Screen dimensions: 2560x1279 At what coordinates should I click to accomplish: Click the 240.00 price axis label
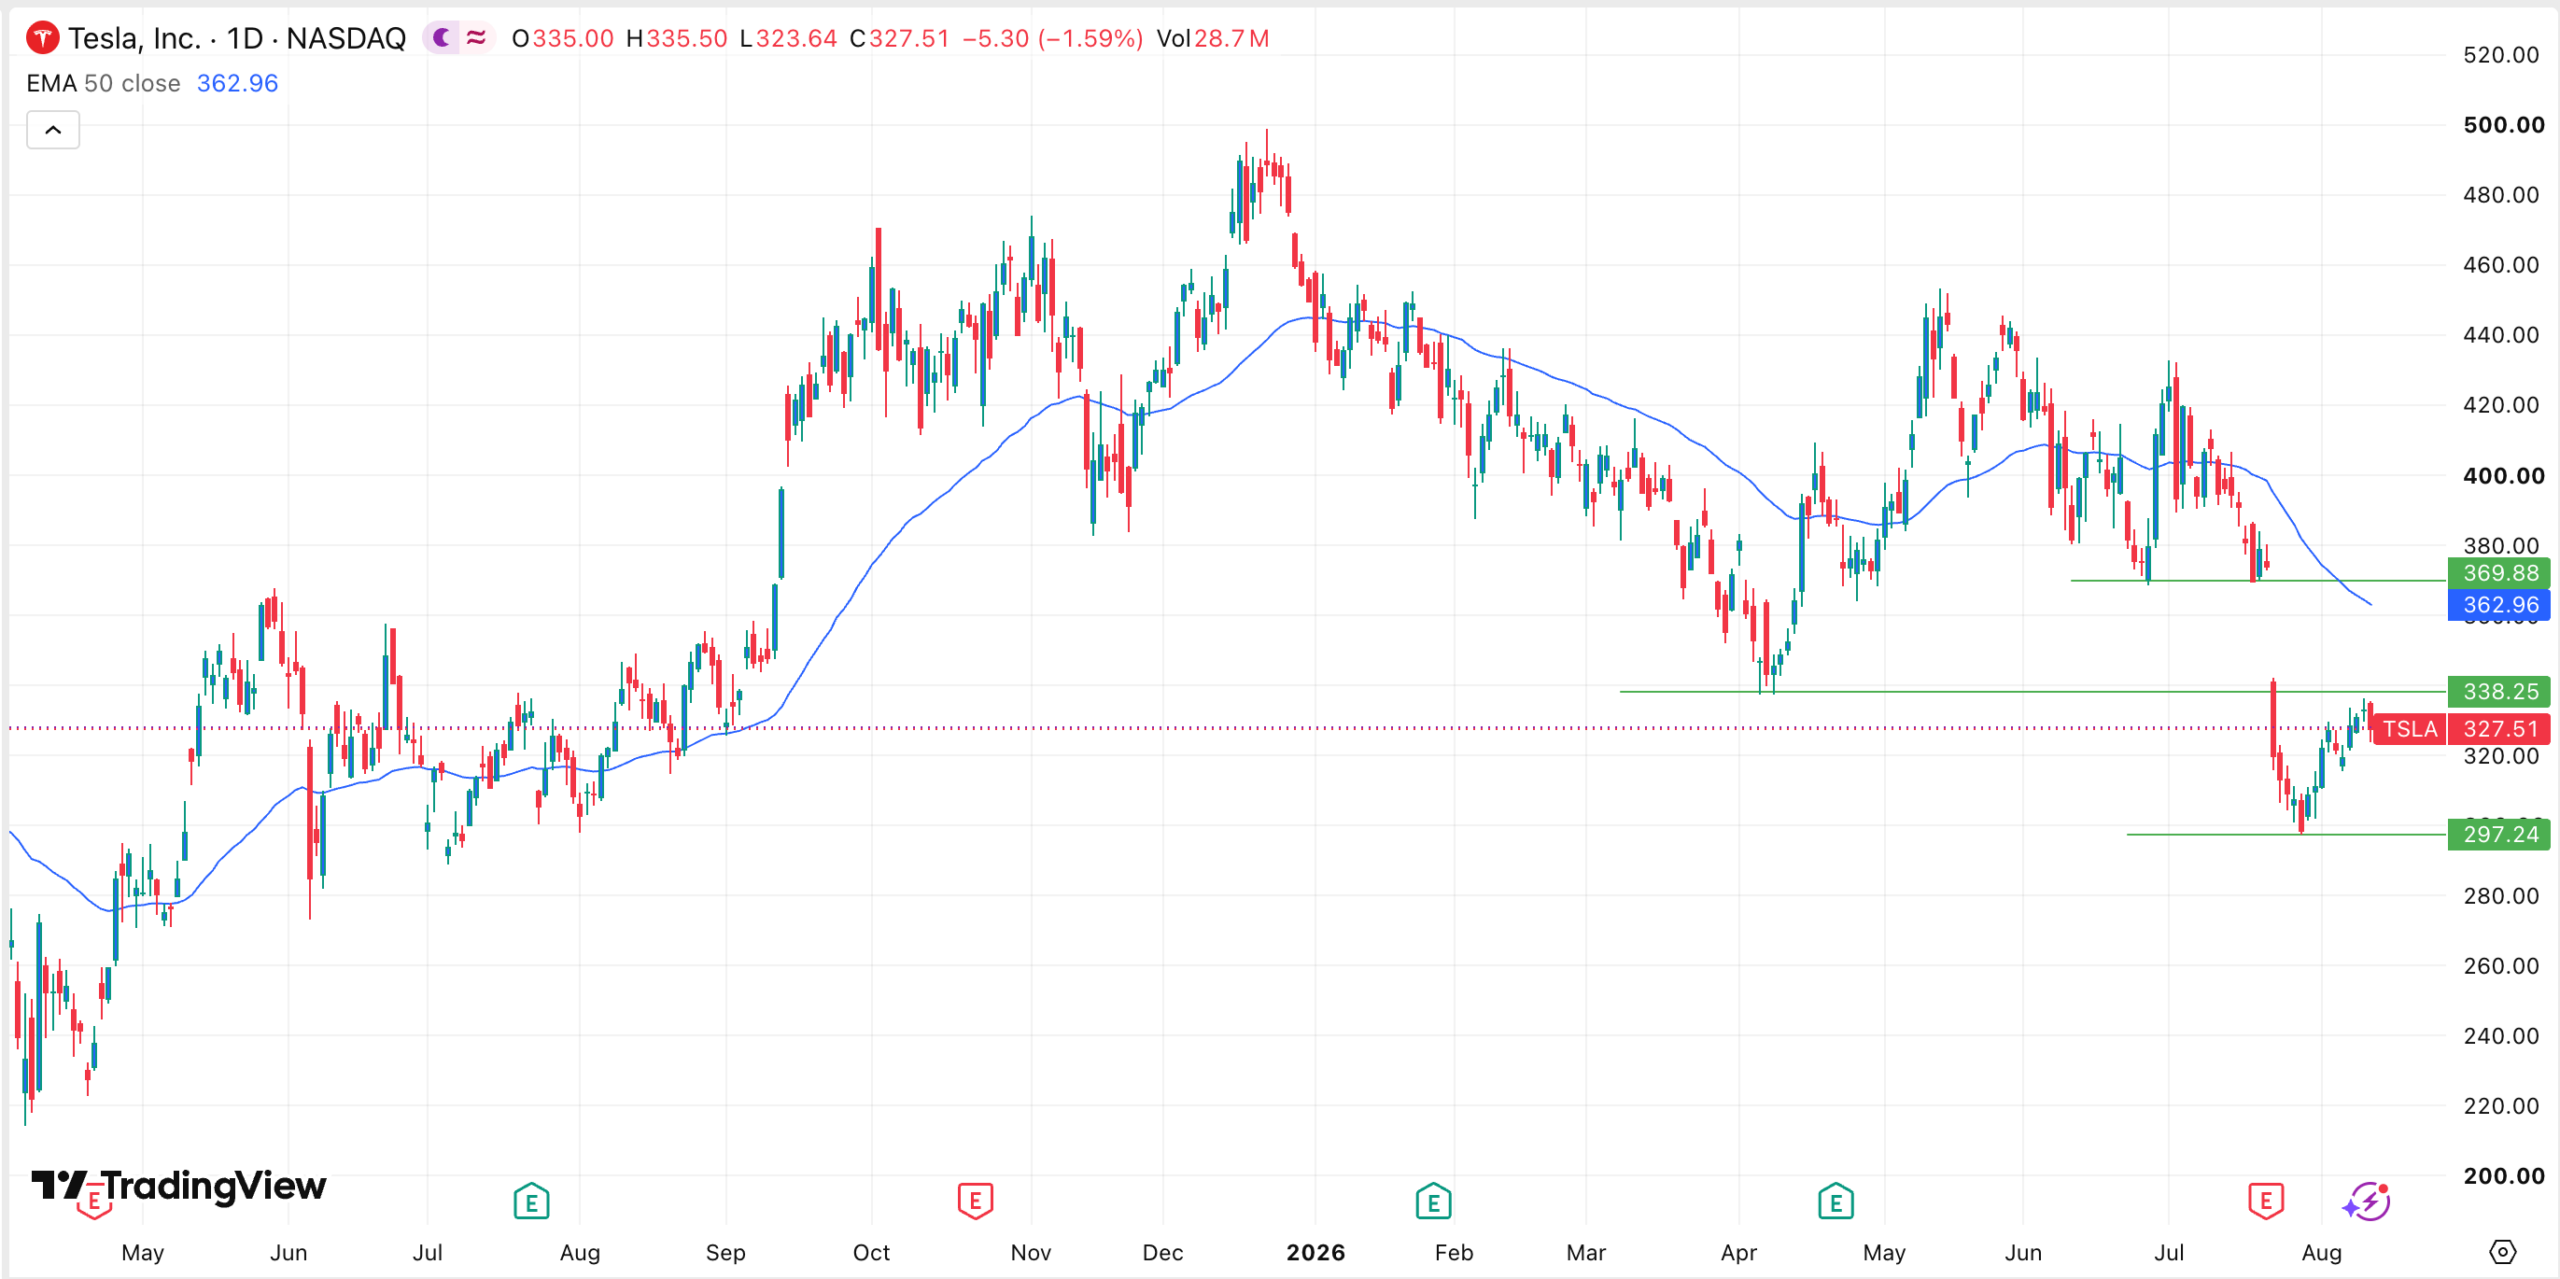[2501, 1036]
